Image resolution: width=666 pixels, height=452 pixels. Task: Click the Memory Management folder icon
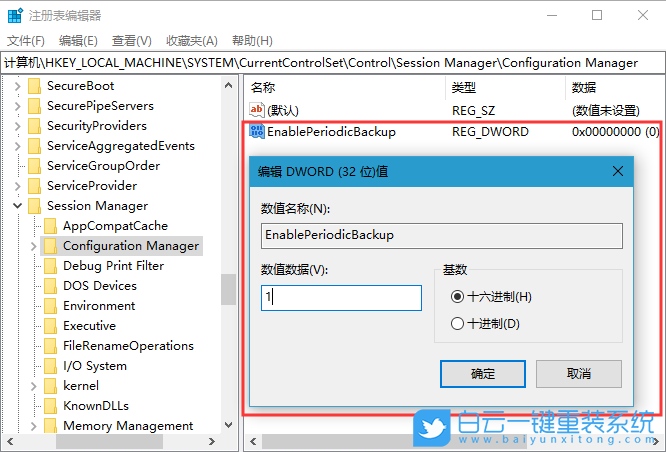[x=51, y=425]
